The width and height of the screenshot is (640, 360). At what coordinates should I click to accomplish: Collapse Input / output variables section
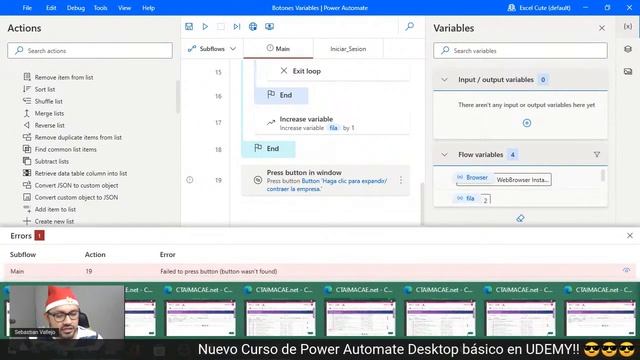[444, 80]
